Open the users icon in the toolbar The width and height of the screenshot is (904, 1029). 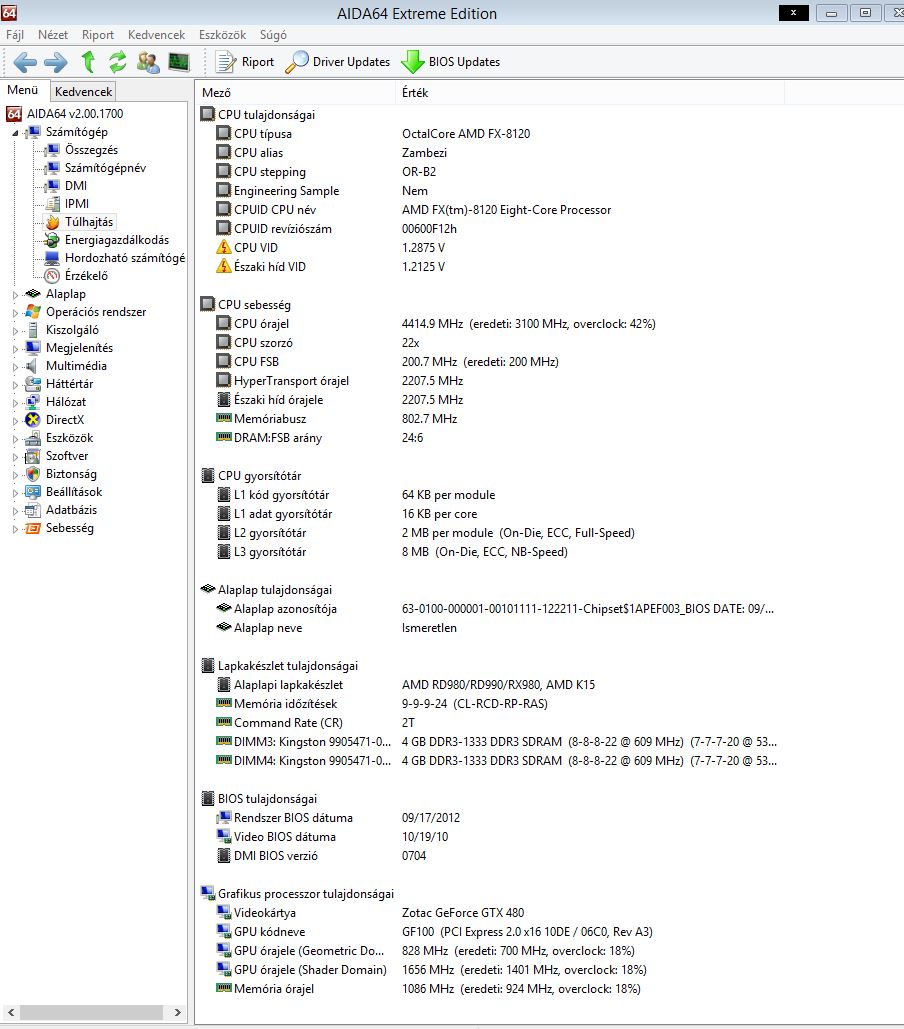[x=148, y=62]
